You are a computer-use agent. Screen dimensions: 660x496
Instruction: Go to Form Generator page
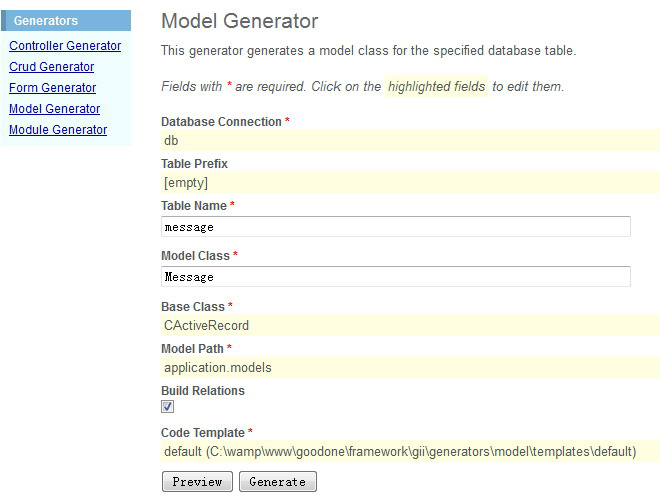(53, 88)
